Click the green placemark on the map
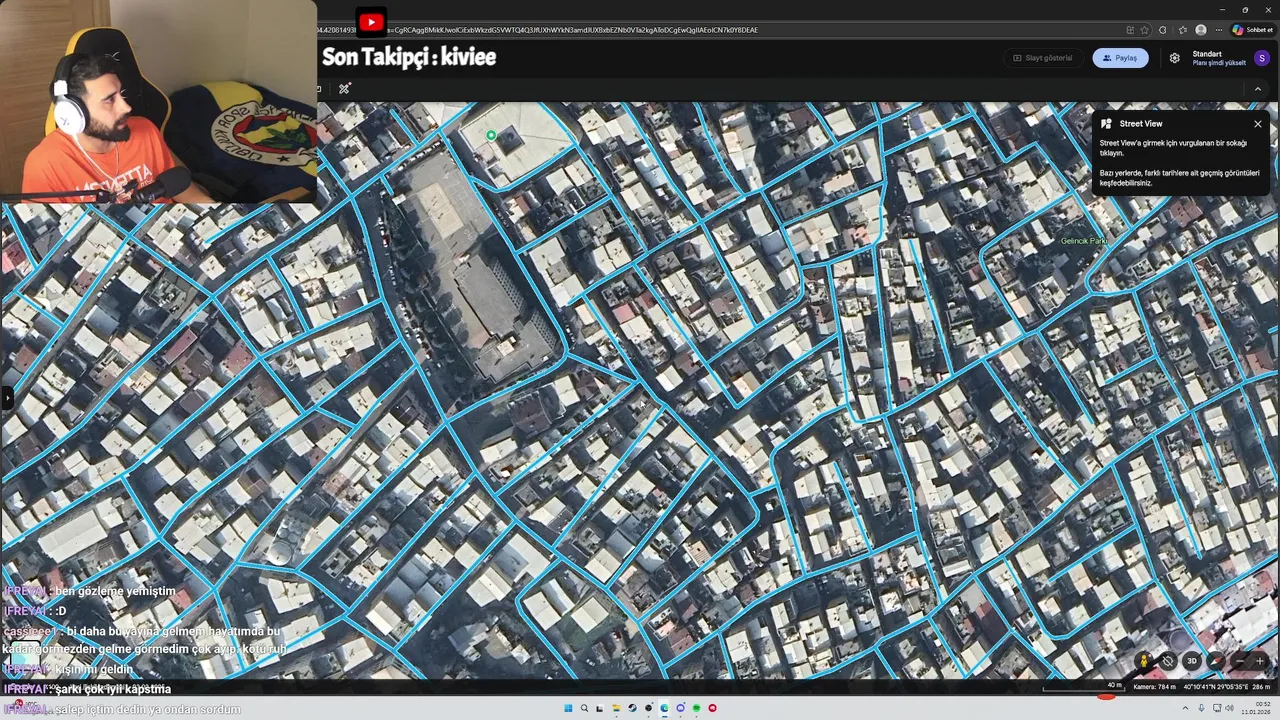Viewport: 1280px width, 720px height. [x=491, y=135]
